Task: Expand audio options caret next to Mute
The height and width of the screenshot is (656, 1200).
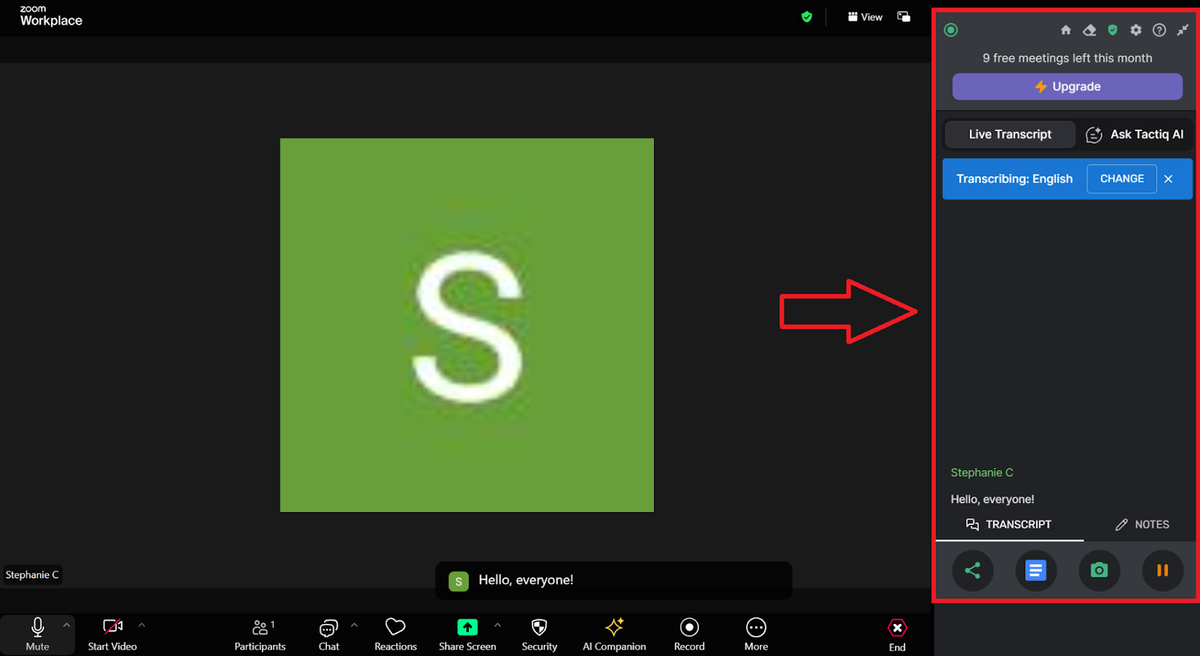Action: [67, 625]
